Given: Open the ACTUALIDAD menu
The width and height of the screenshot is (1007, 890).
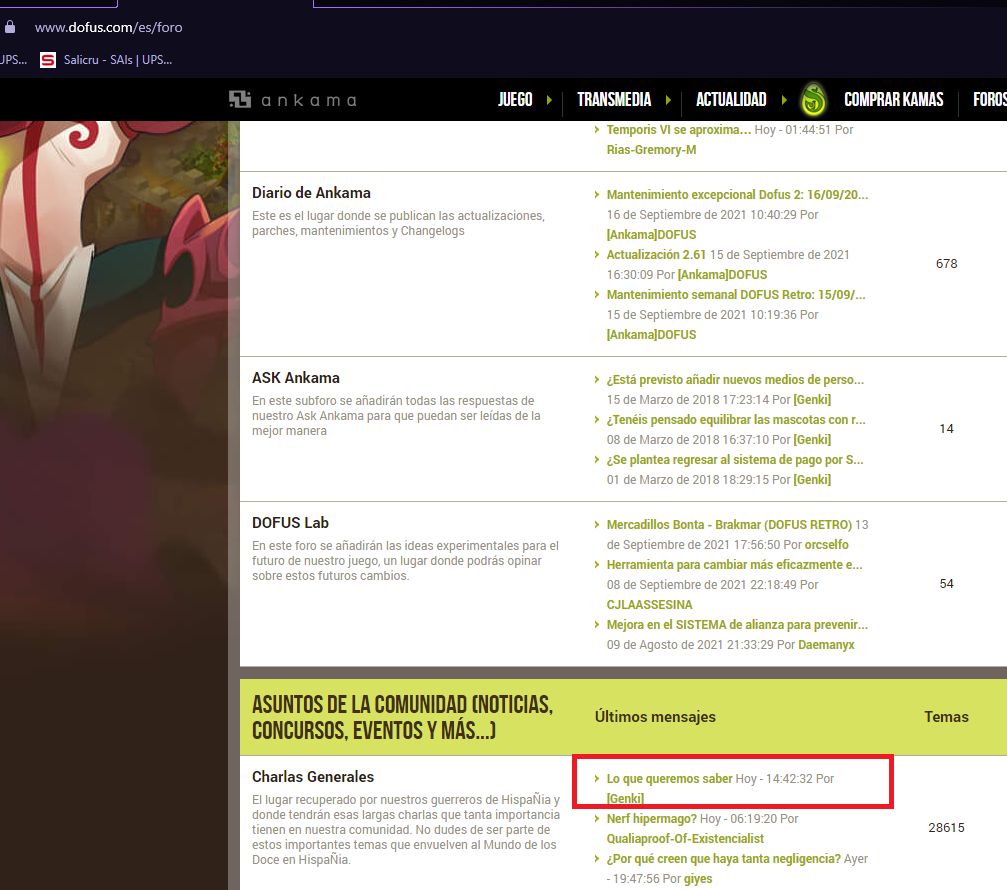Looking at the screenshot, I should point(731,100).
